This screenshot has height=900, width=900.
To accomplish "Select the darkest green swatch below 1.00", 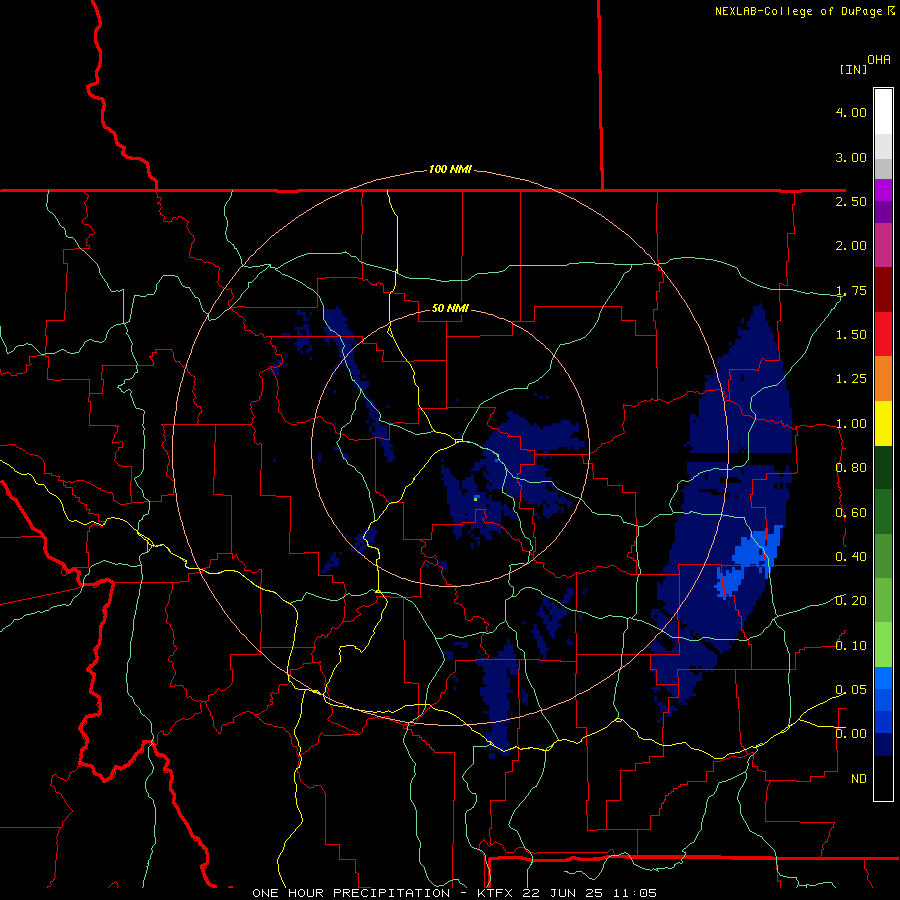I will coord(883,467).
